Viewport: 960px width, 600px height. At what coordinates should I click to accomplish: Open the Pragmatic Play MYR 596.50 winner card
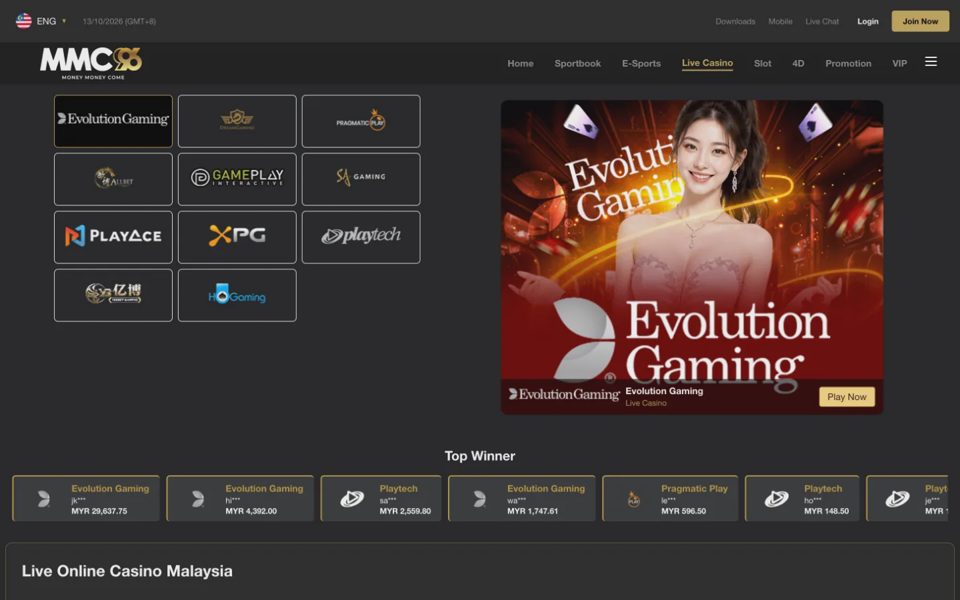670,498
